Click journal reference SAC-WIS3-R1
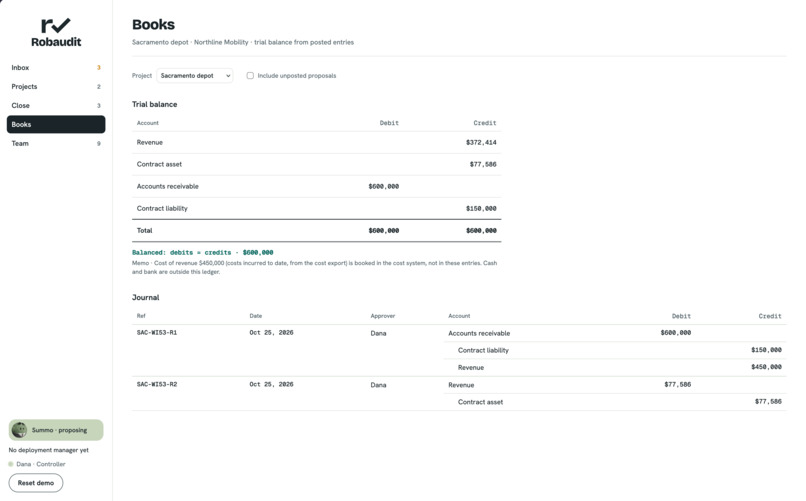The height and width of the screenshot is (501, 806). (x=157, y=333)
